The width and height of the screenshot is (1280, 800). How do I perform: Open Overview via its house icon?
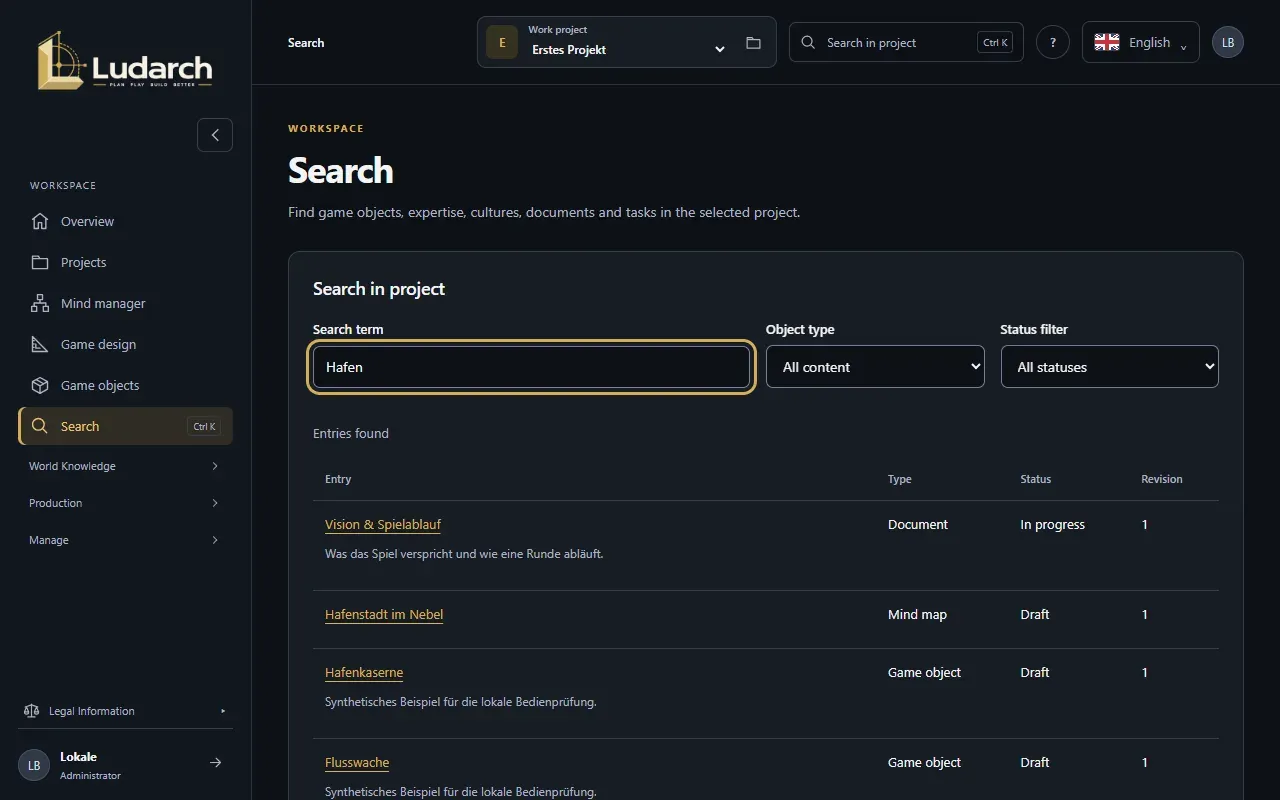click(40, 221)
